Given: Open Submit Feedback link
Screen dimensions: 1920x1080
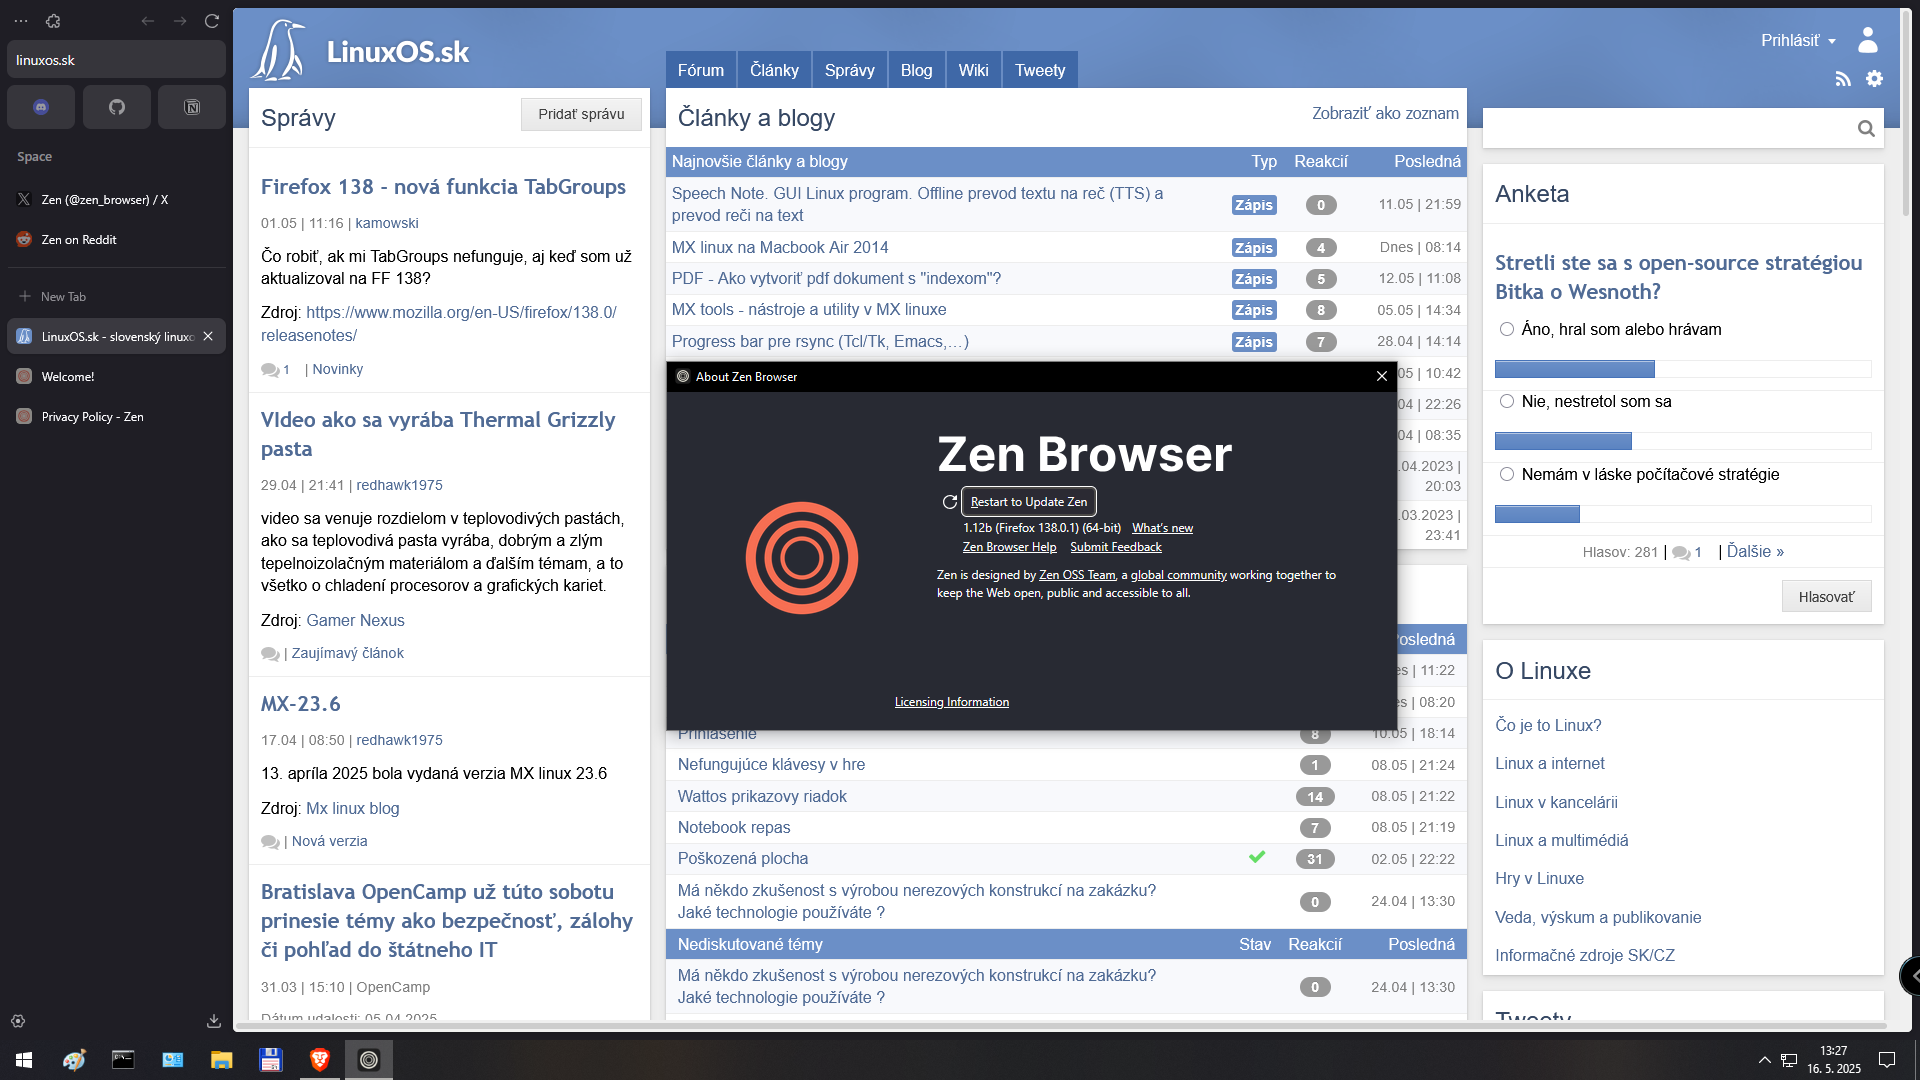Looking at the screenshot, I should click(1115, 547).
